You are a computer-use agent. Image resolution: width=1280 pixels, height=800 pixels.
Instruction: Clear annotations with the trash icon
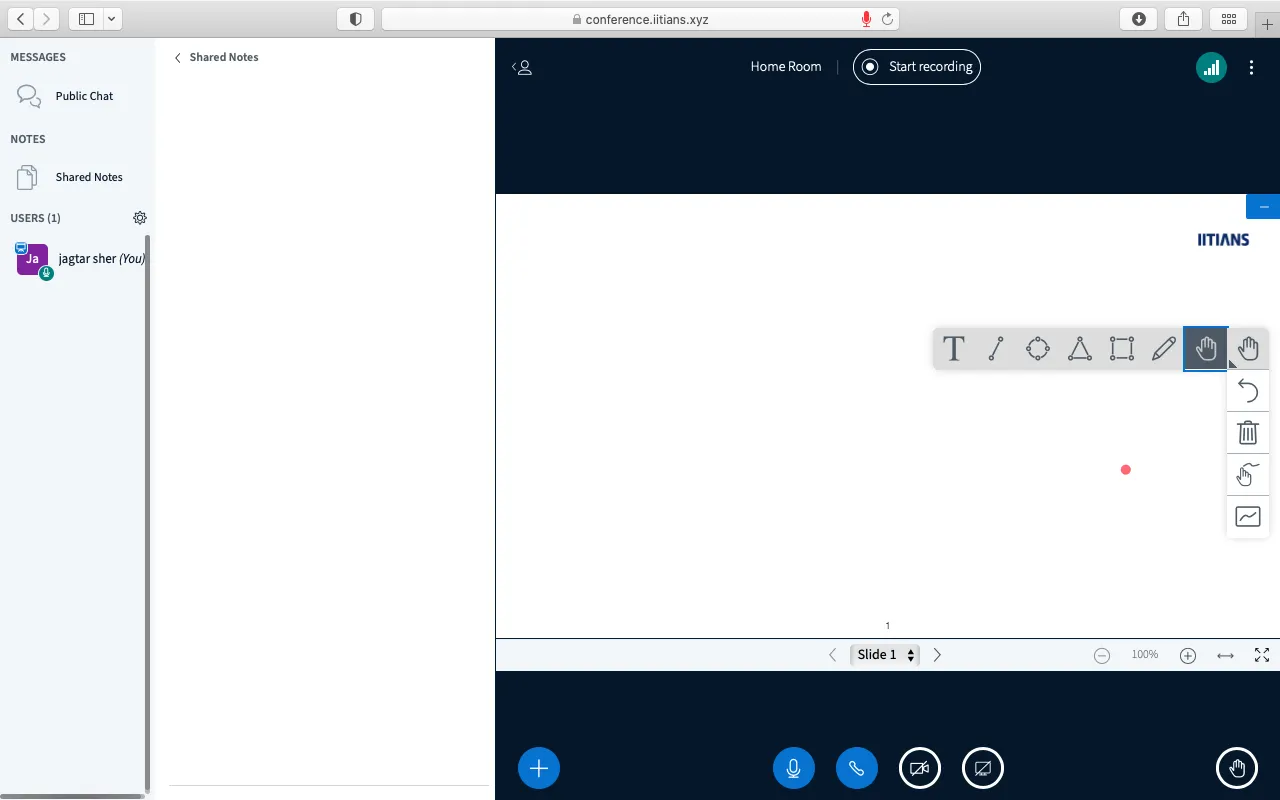pyautogui.click(x=1248, y=433)
